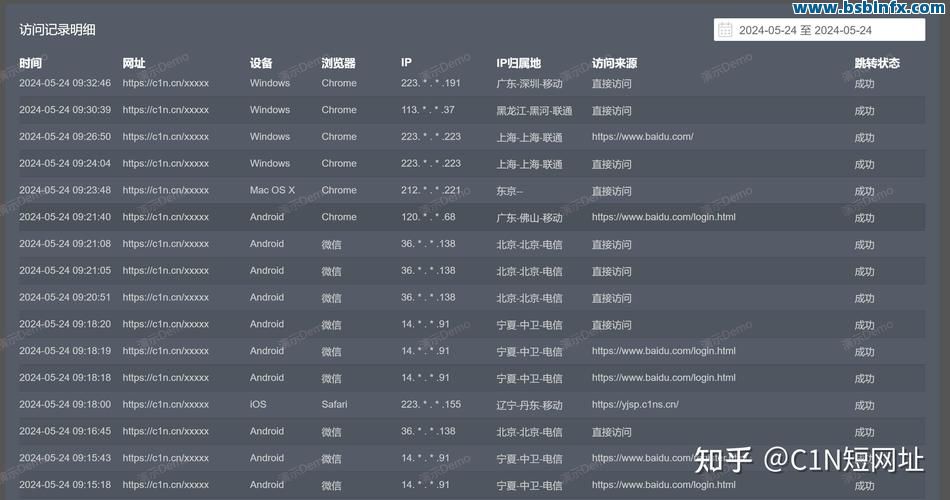950x500 pixels.
Task: Select timestamp 2024-05-24 09:30:39
Action: tap(65, 110)
